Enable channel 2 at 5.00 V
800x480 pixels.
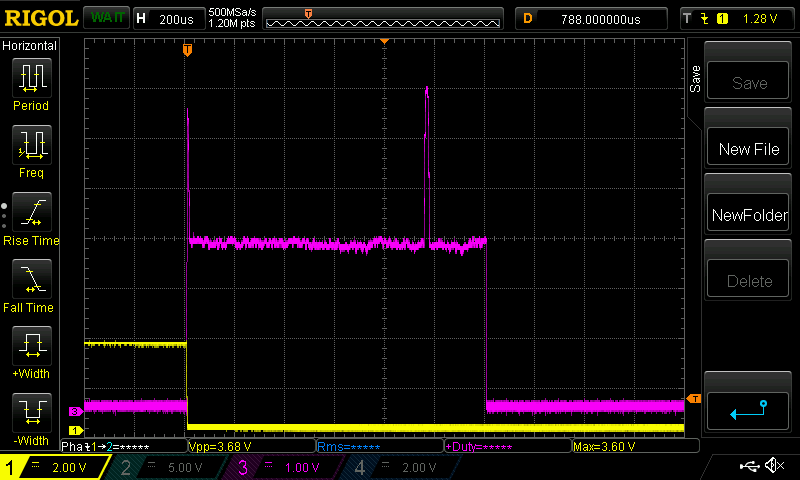pyautogui.click(x=167, y=467)
